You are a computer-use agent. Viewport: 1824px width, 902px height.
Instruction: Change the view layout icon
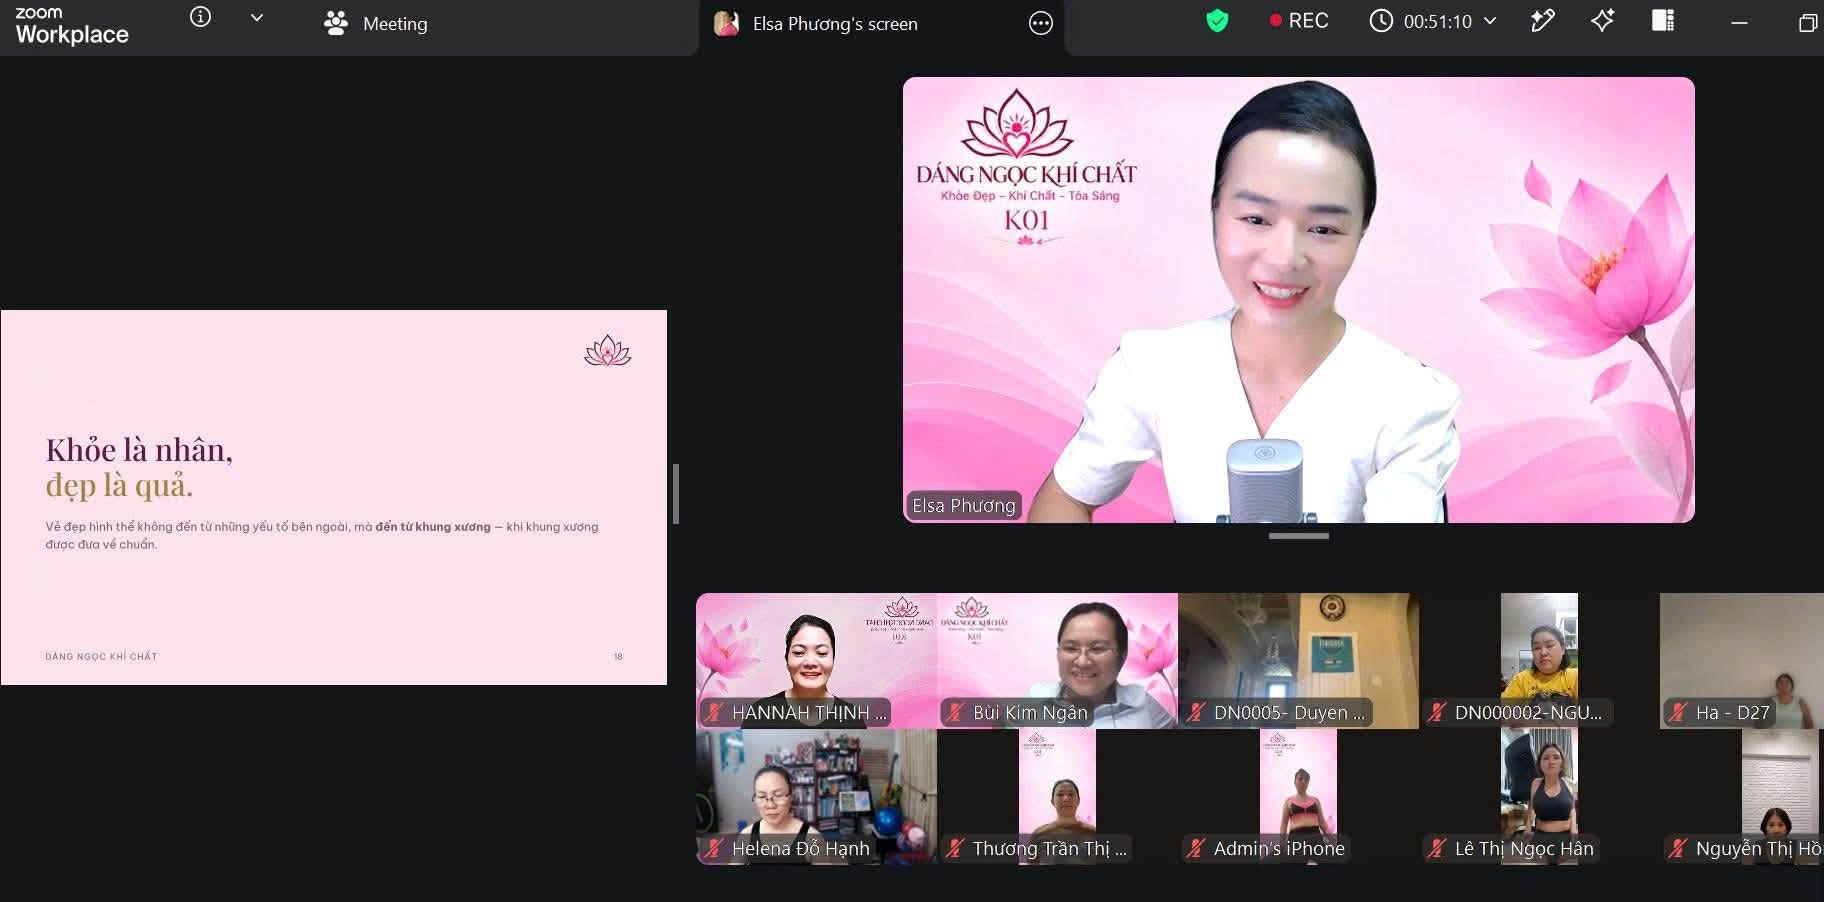[1663, 21]
